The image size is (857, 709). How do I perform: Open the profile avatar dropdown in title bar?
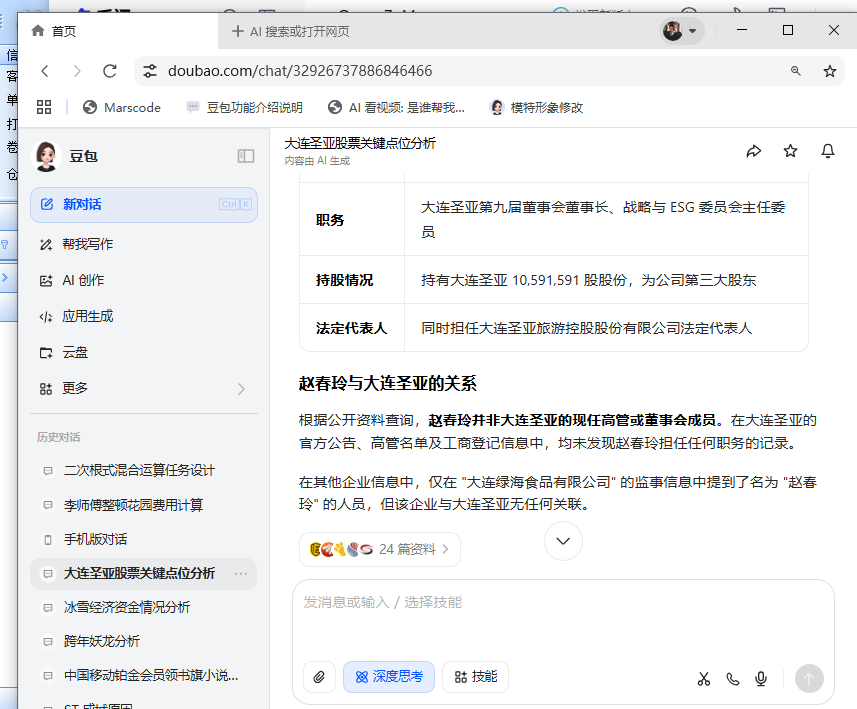pos(680,31)
